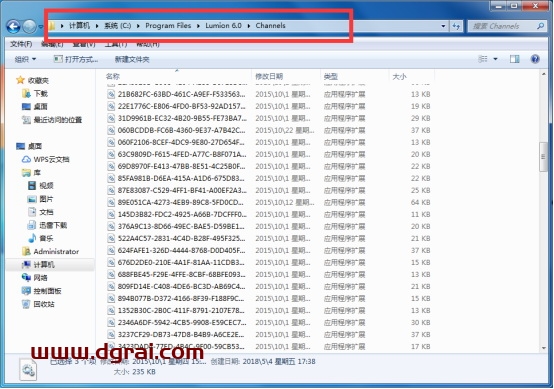Click the vertical scrollbar thumb

click(x=543, y=157)
